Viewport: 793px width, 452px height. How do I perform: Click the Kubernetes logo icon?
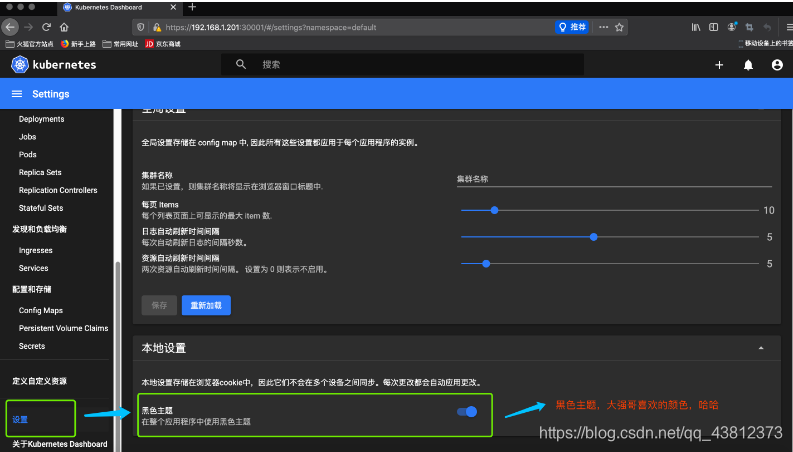[20, 64]
